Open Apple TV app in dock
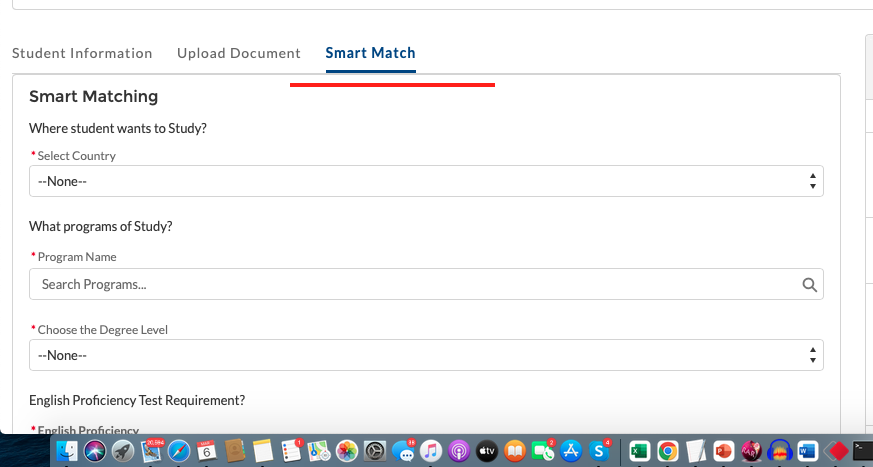 pos(487,451)
